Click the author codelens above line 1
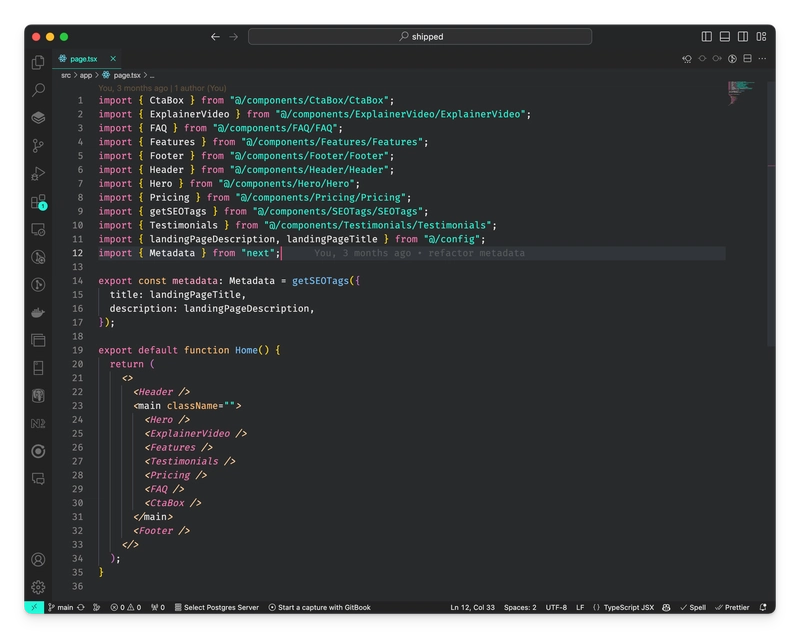This screenshot has width=800, height=638. pos(162,88)
